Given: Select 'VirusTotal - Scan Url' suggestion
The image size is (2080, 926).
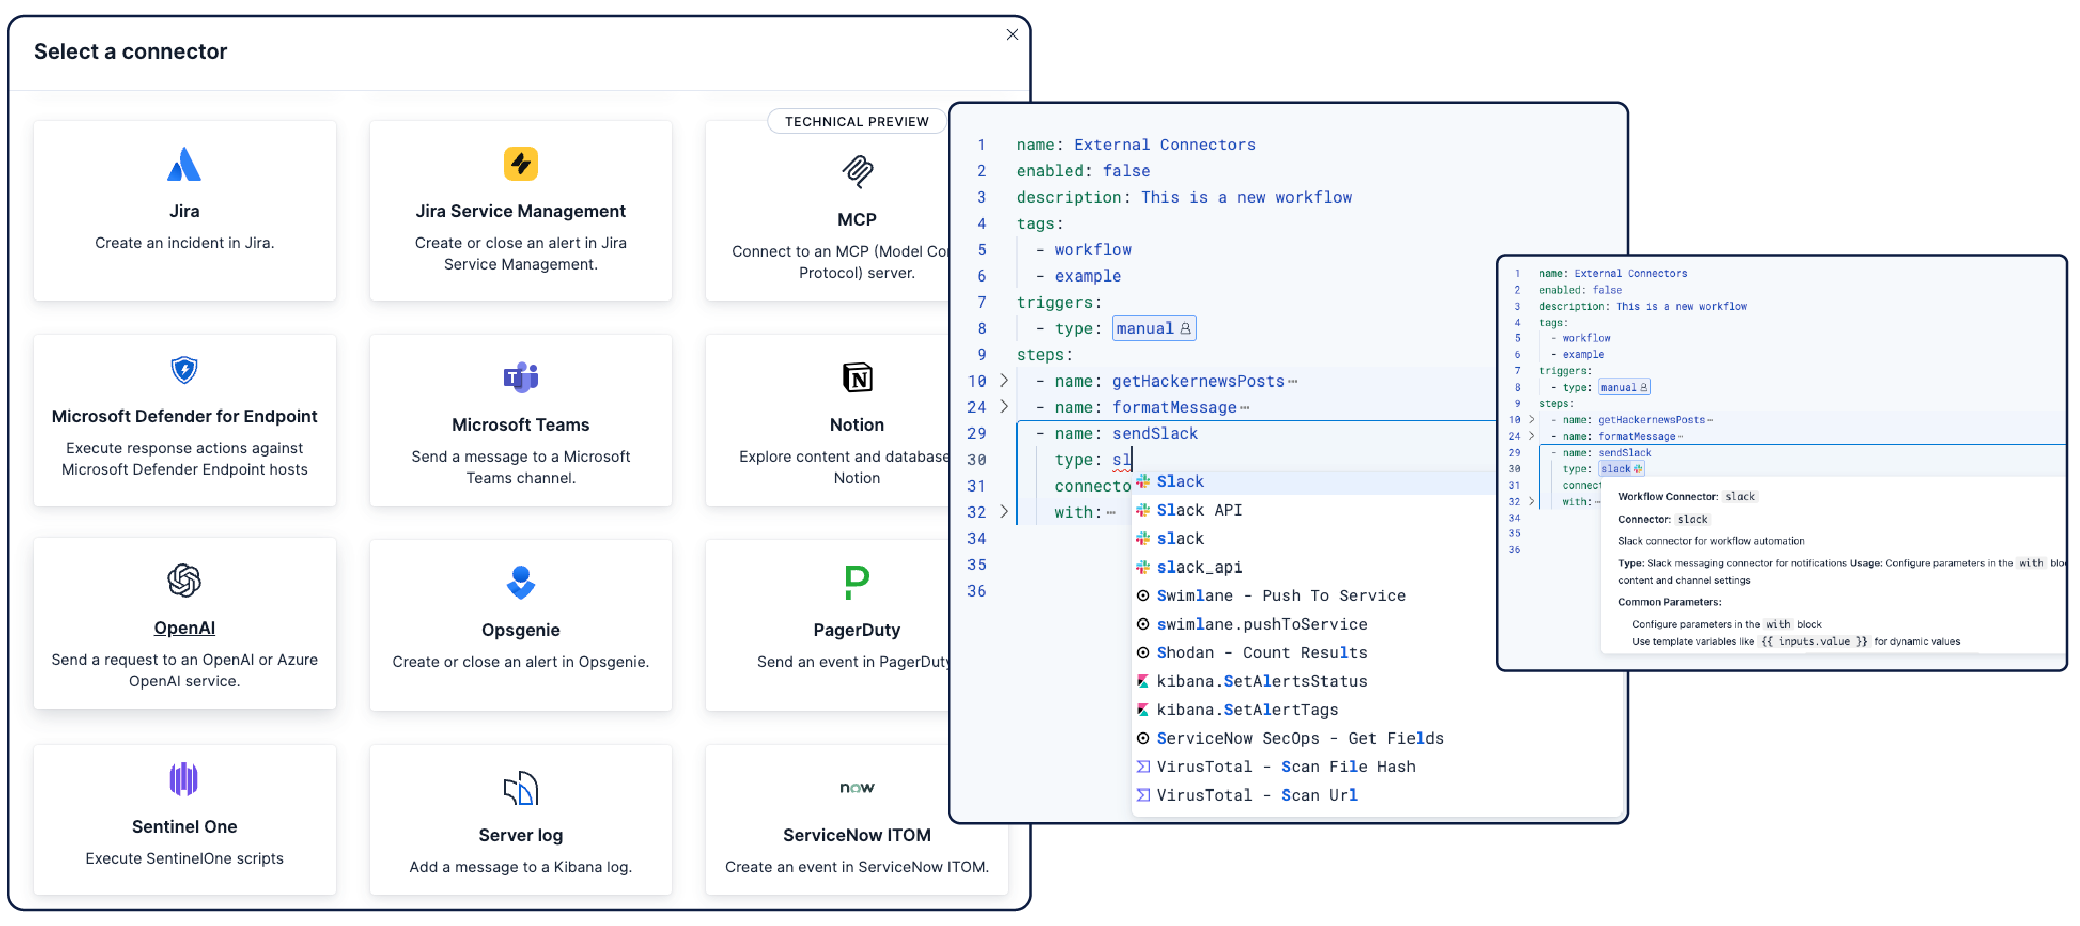Looking at the screenshot, I should (1256, 795).
